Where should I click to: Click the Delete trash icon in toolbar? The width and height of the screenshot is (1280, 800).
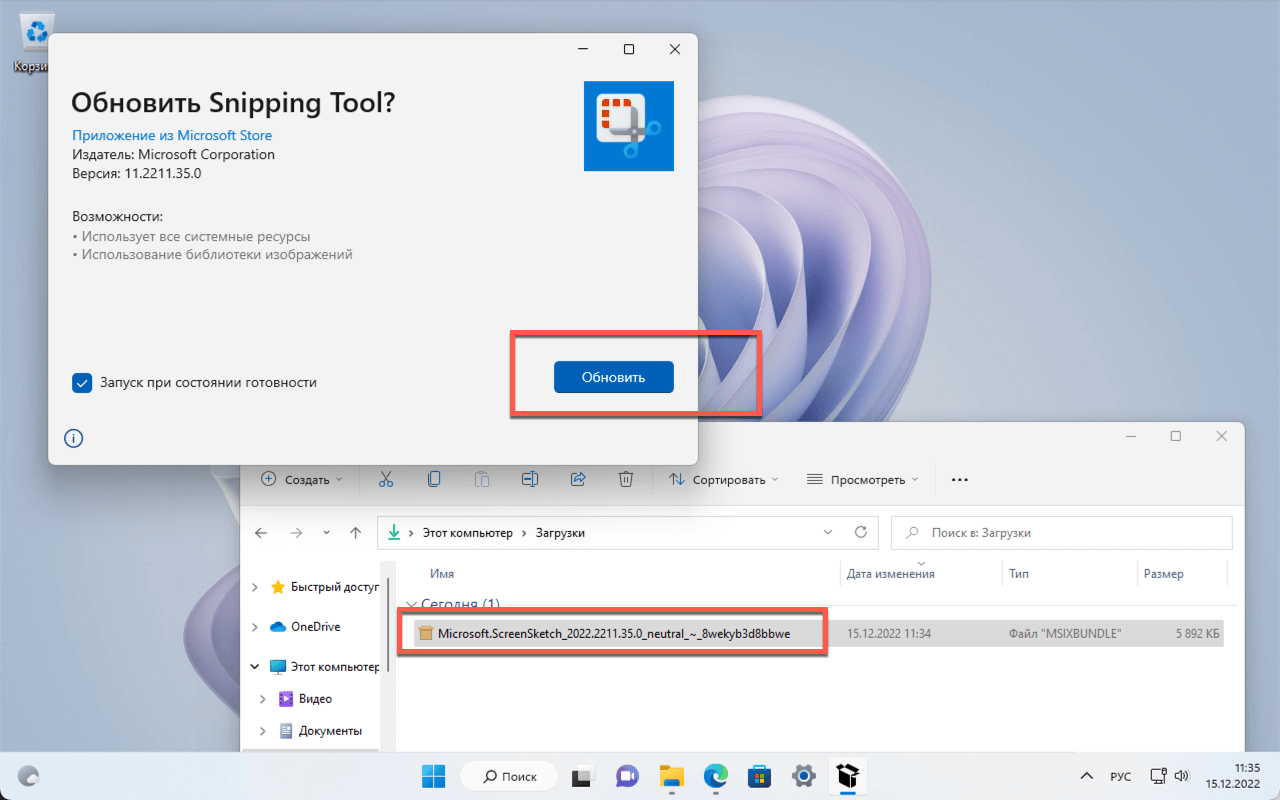(626, 479)
